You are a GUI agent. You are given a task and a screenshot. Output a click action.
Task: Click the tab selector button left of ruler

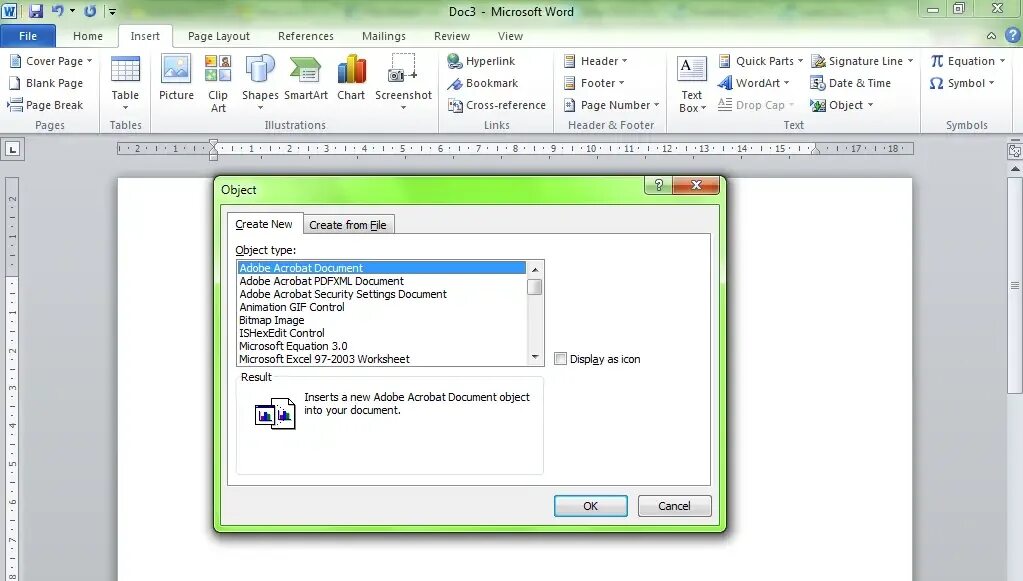tap(12, 149)
